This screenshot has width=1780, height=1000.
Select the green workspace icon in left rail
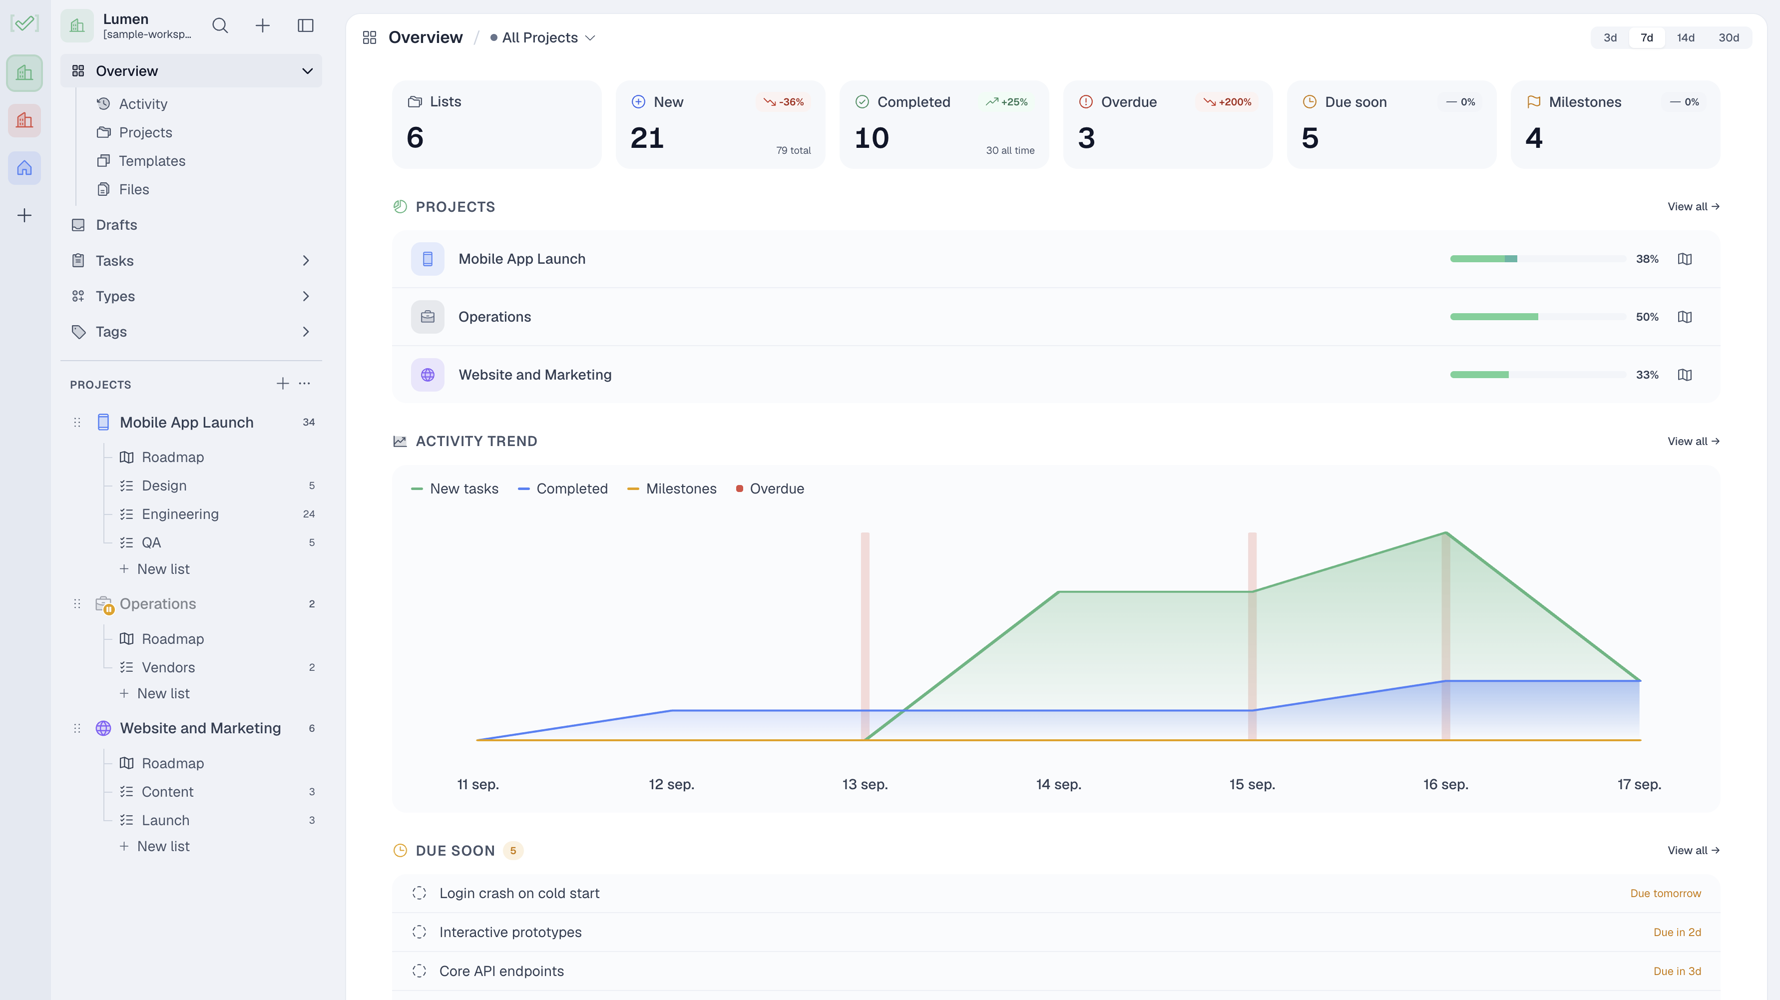[x=25, y=73]
